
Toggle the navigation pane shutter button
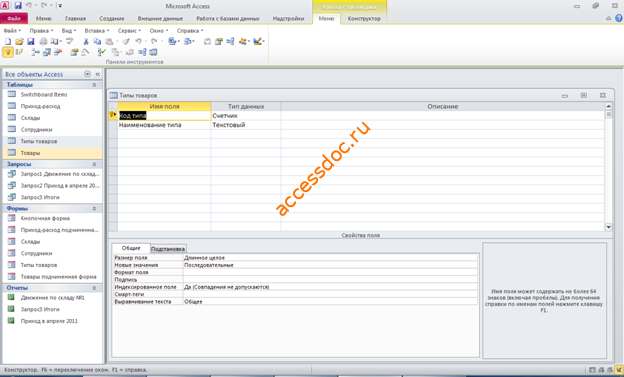click(98, 74)
